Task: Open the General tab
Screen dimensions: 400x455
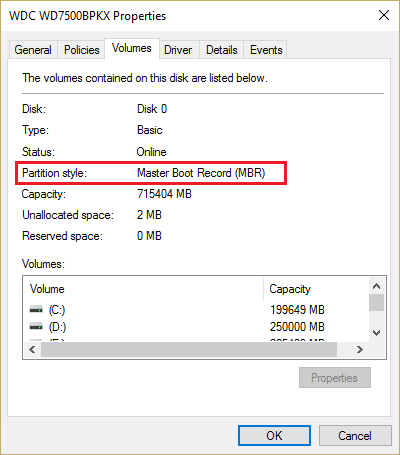Action: tap(33, 50)
